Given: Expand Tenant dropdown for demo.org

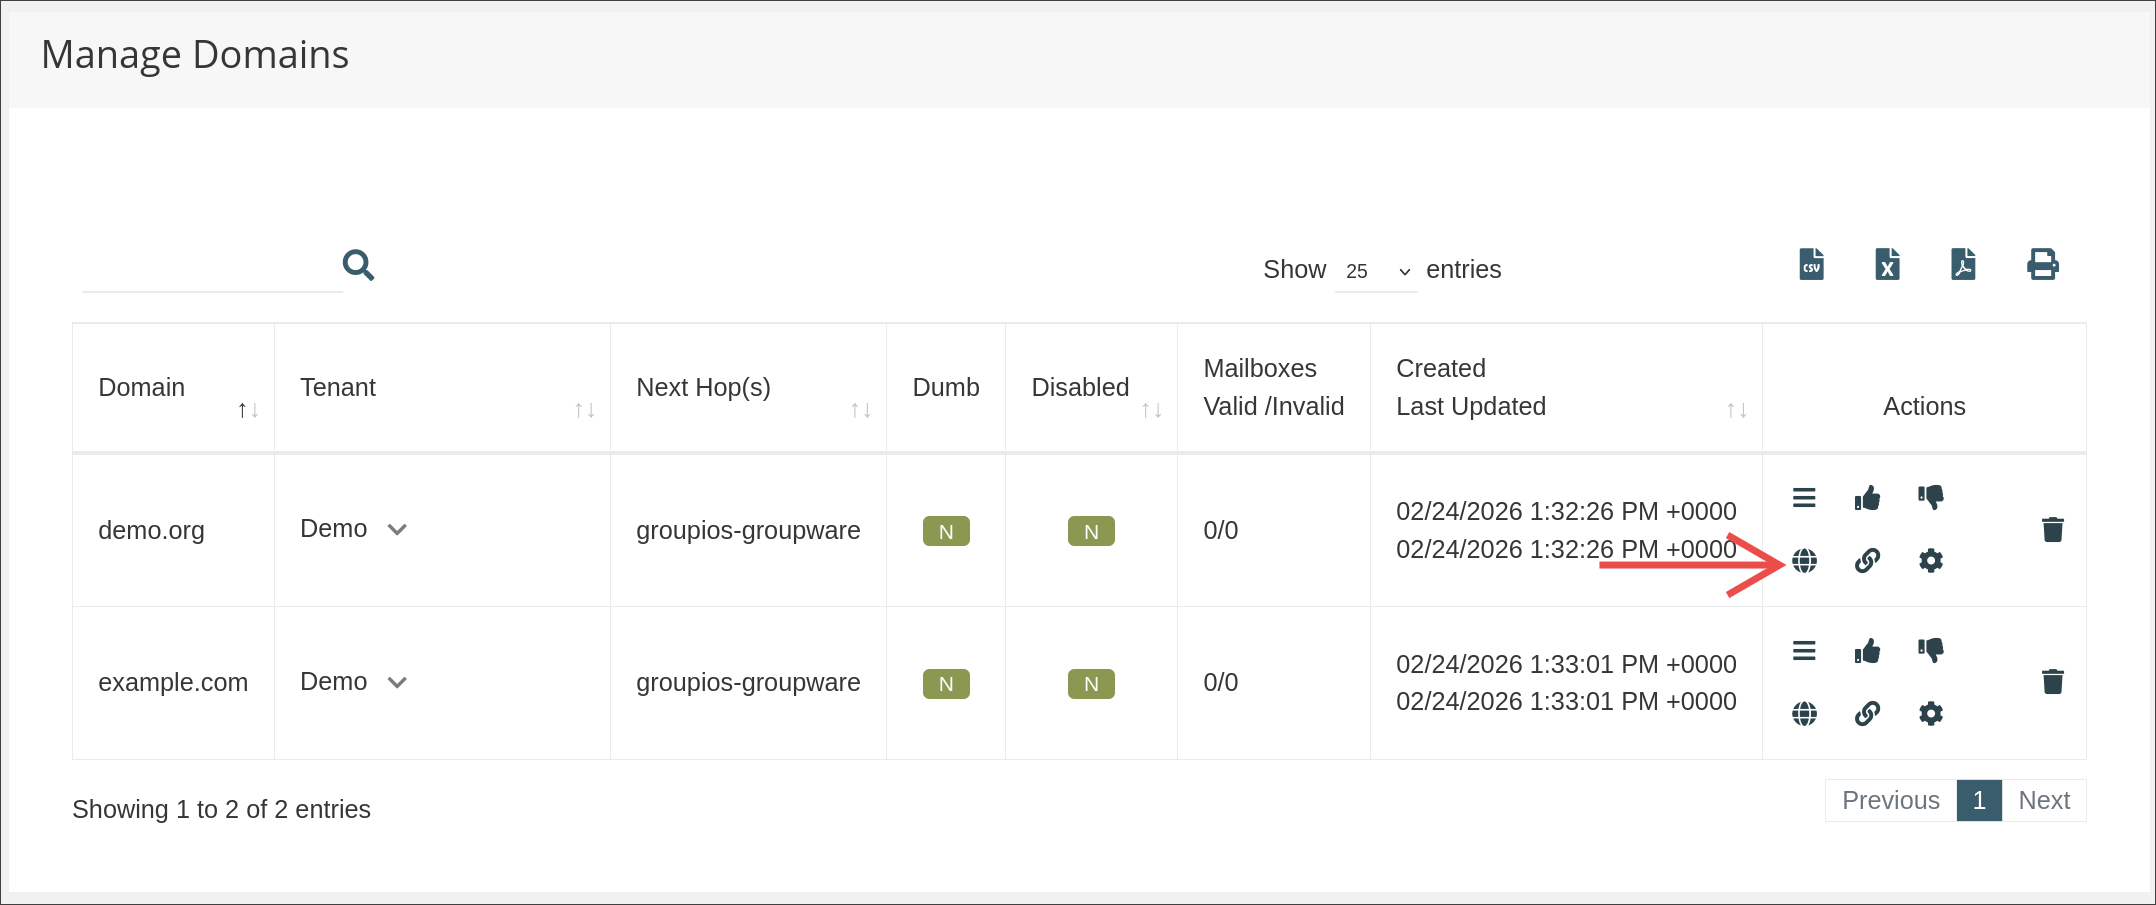Looking at the screenshot, I should [x=397, y=530].
